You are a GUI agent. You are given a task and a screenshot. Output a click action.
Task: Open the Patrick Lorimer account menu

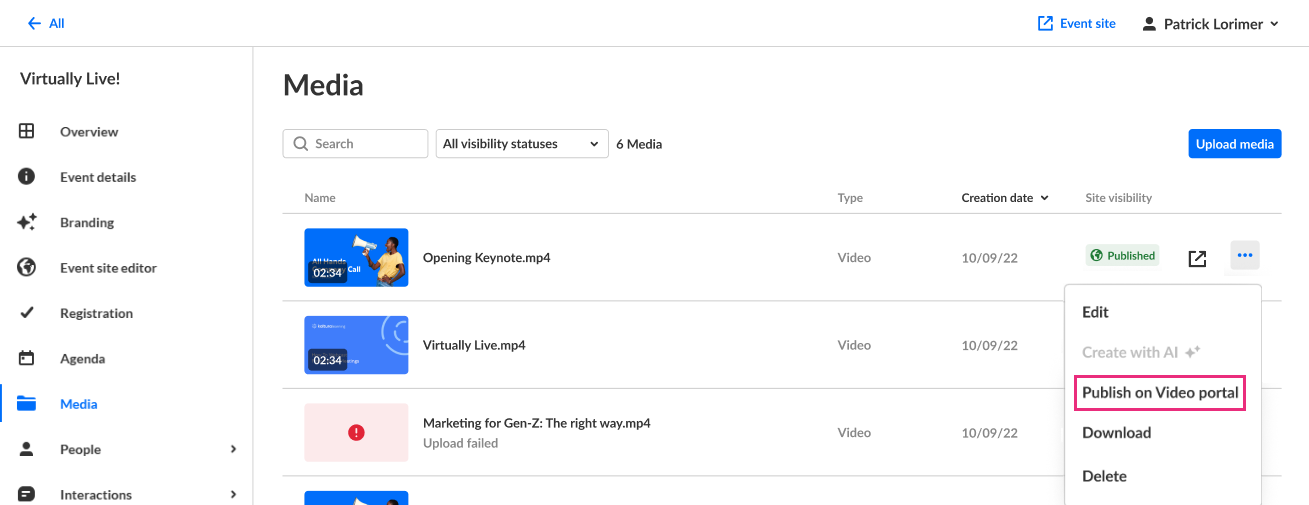coord(1210,24)
